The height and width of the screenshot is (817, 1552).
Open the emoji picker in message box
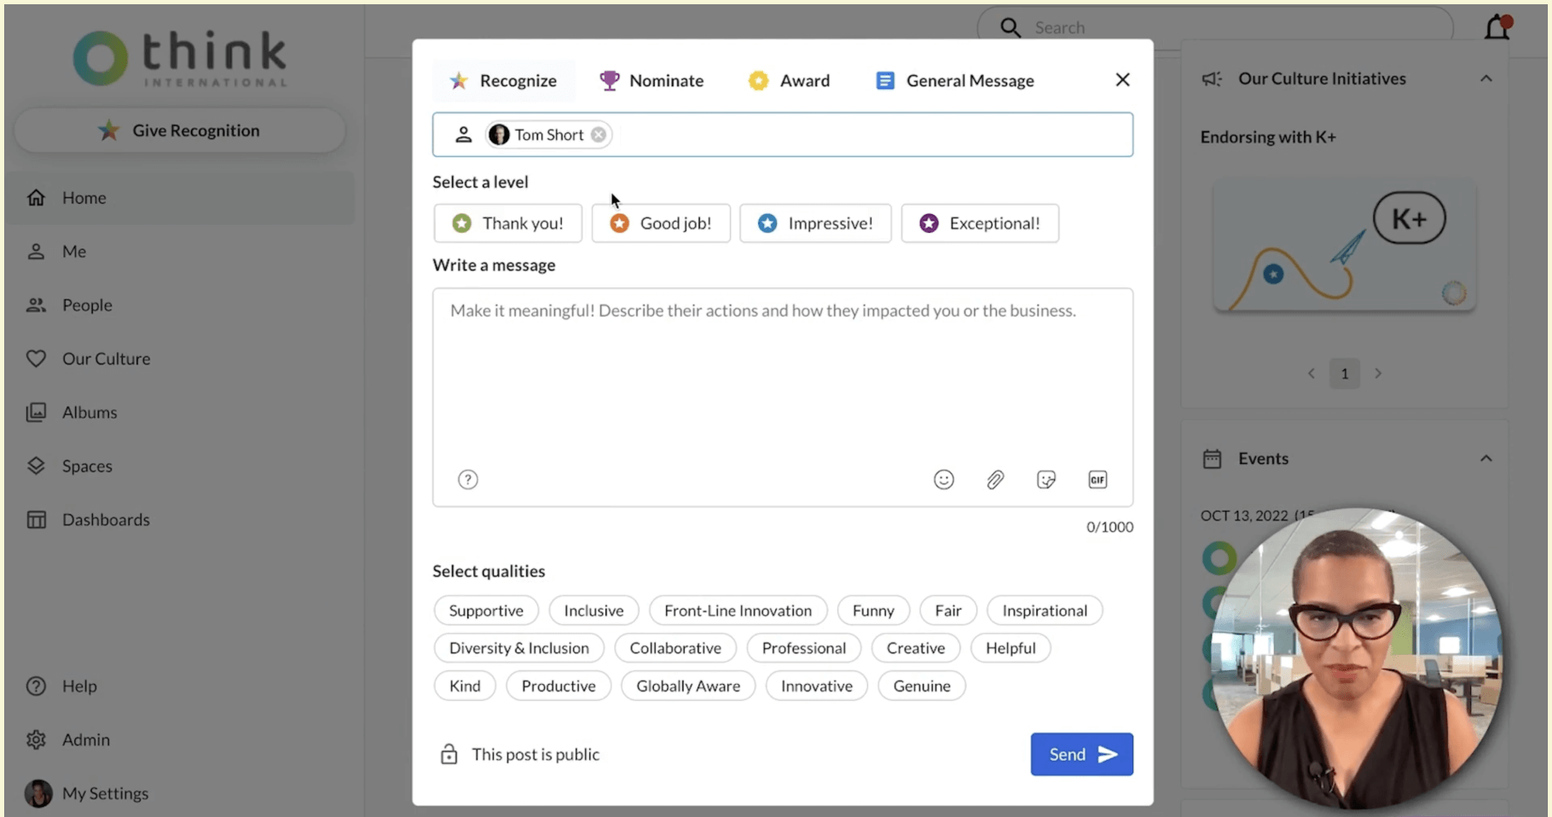944,480
